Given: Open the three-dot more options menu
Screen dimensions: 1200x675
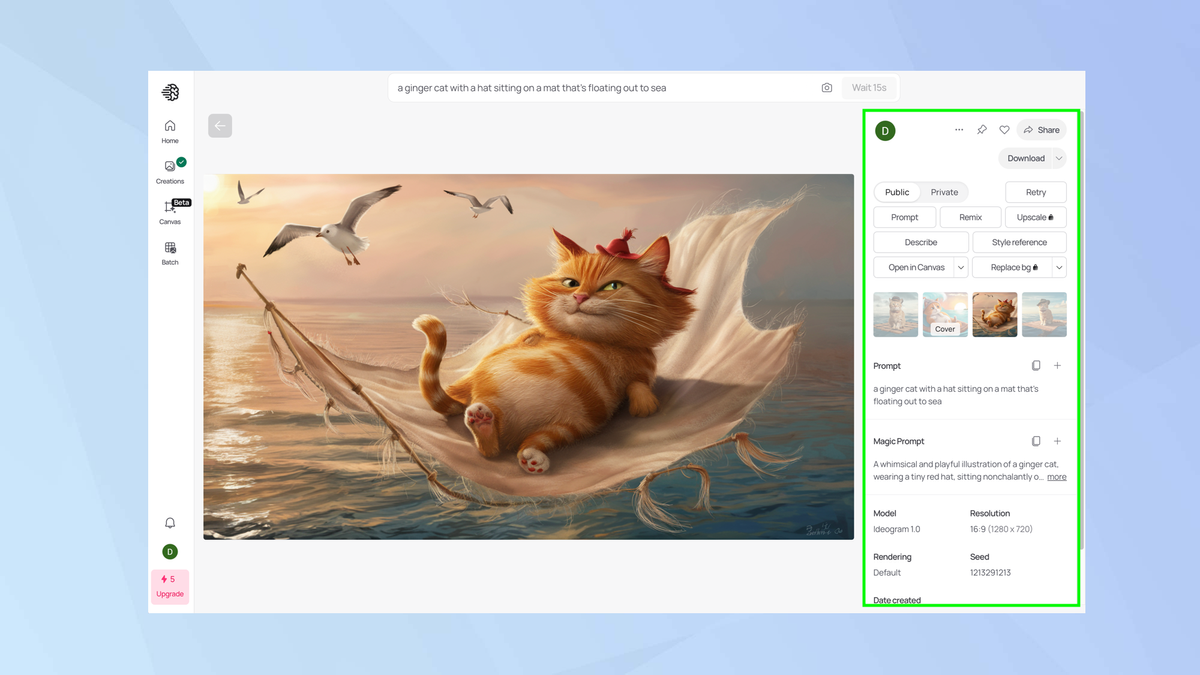Looking at the screenshot, I should click(959, 130).
